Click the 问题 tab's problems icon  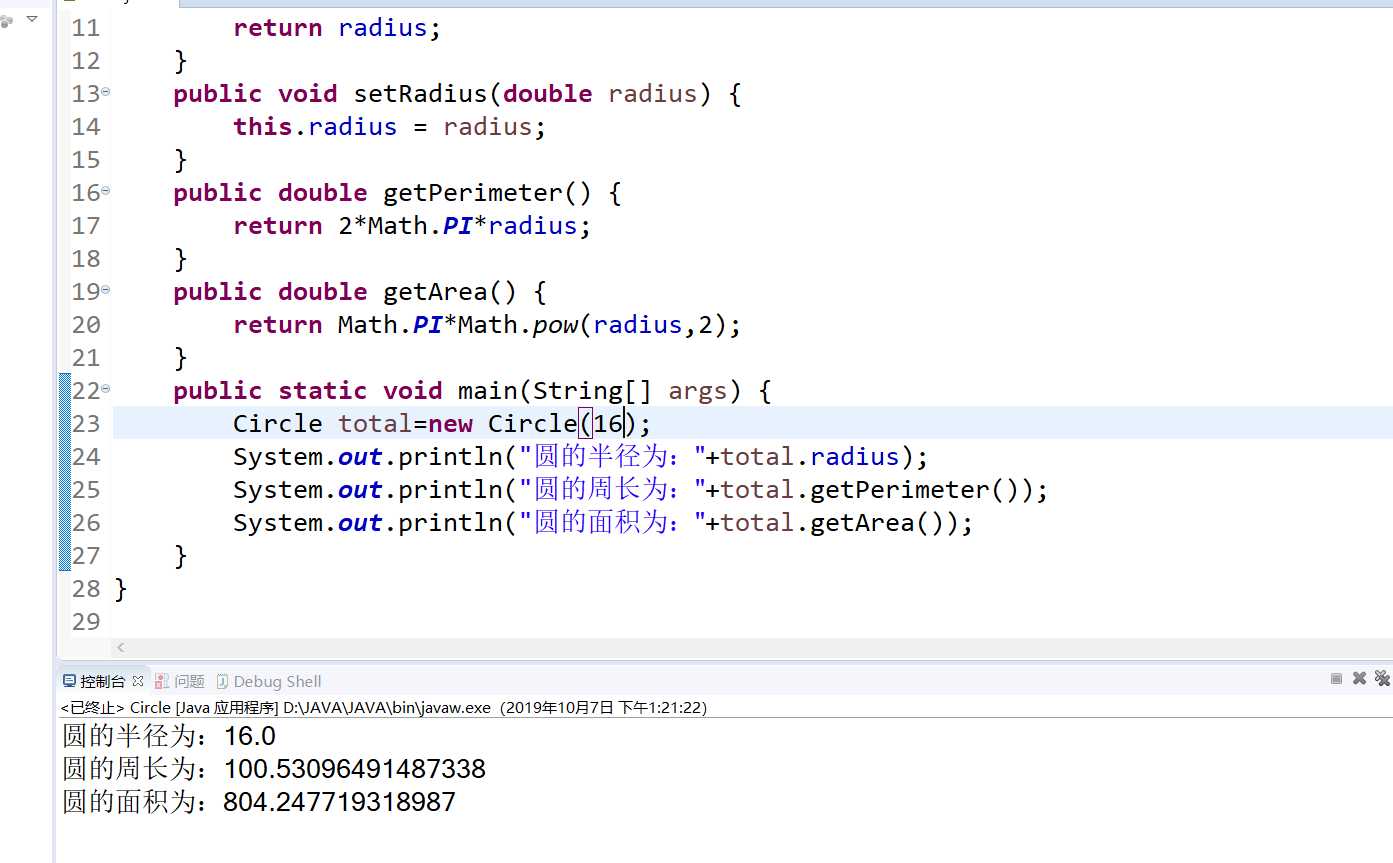coord(163,681)
